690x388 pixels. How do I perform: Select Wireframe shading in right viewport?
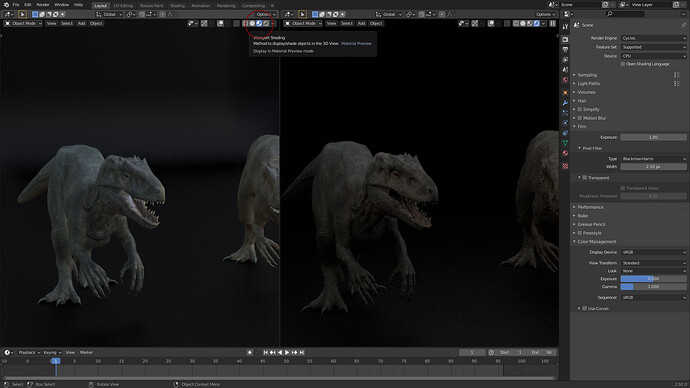(x=516, y=23)
